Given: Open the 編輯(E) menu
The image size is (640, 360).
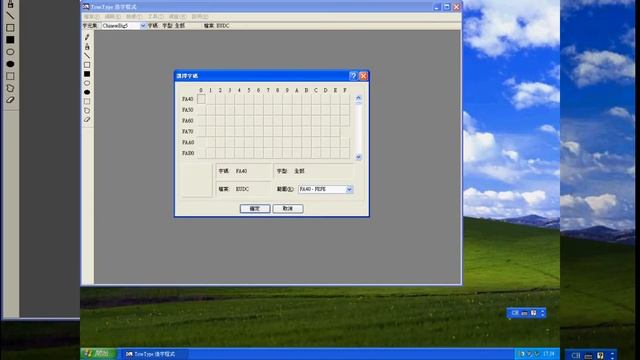Looking at the screenshot, I should point(113,17).
